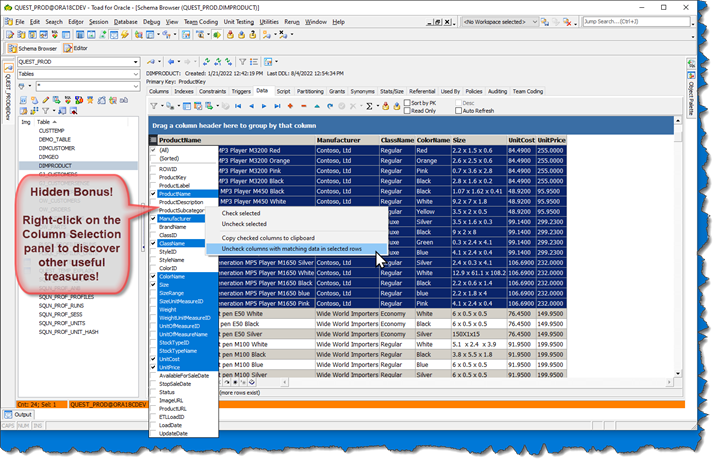Click the data grid filter funnel icon

click(x=154, y=106)
